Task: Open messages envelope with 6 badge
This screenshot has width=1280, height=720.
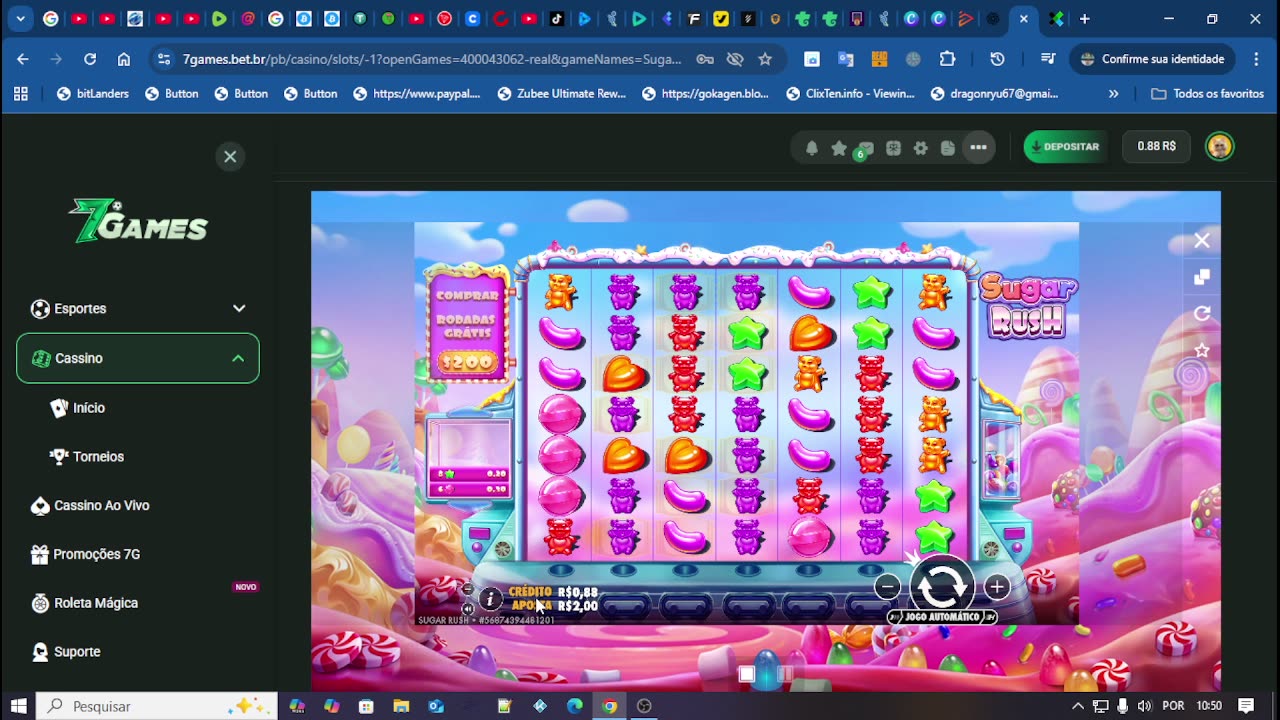Action: (x=864, y=149)
